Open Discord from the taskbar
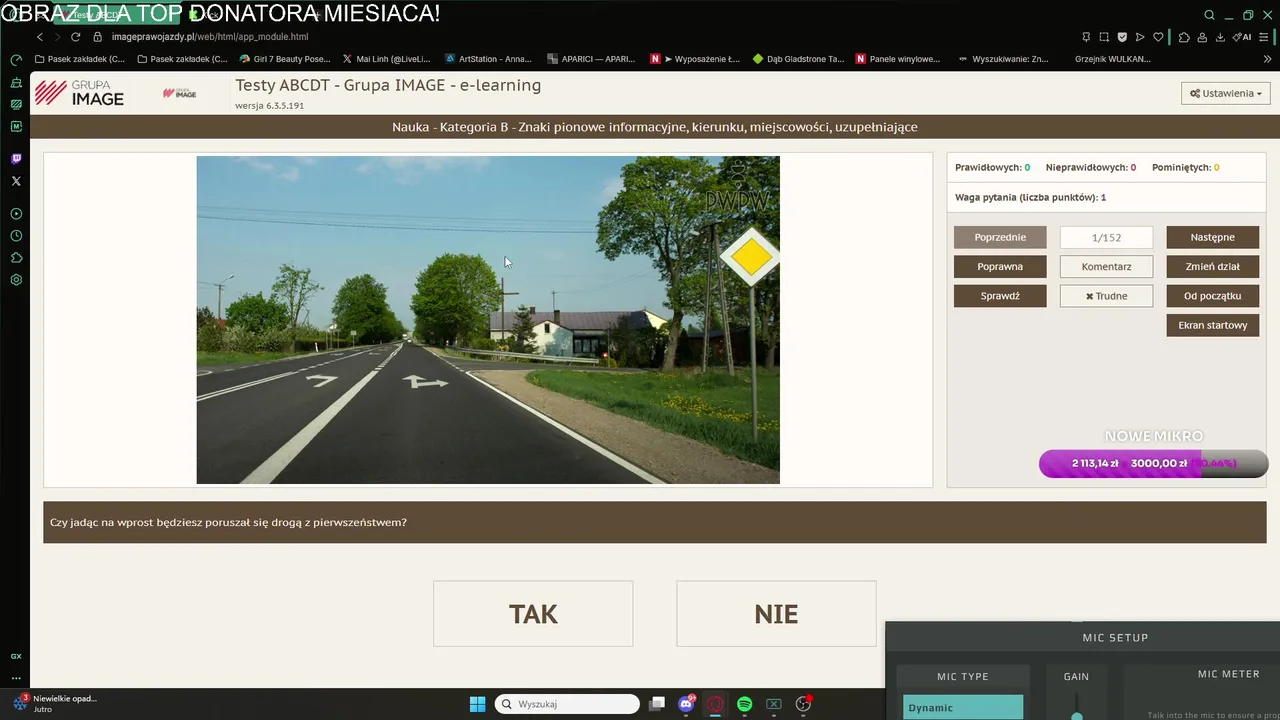The height and width of the screenshot is (720, 1280). point(686,704)
